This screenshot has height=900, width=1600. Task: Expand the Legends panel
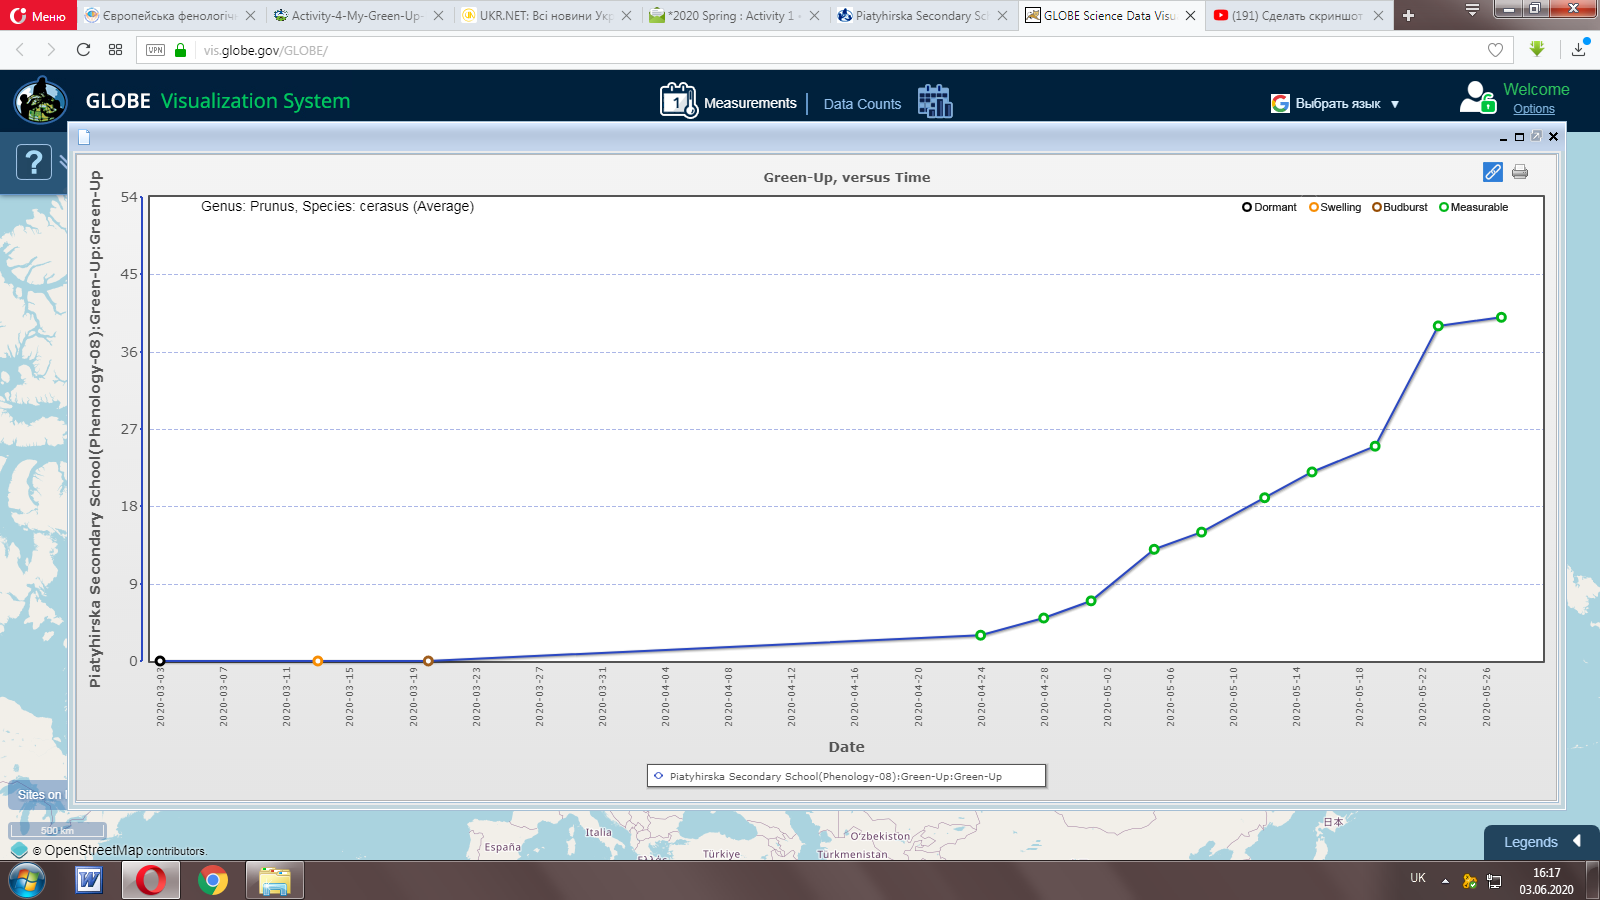1541,842
